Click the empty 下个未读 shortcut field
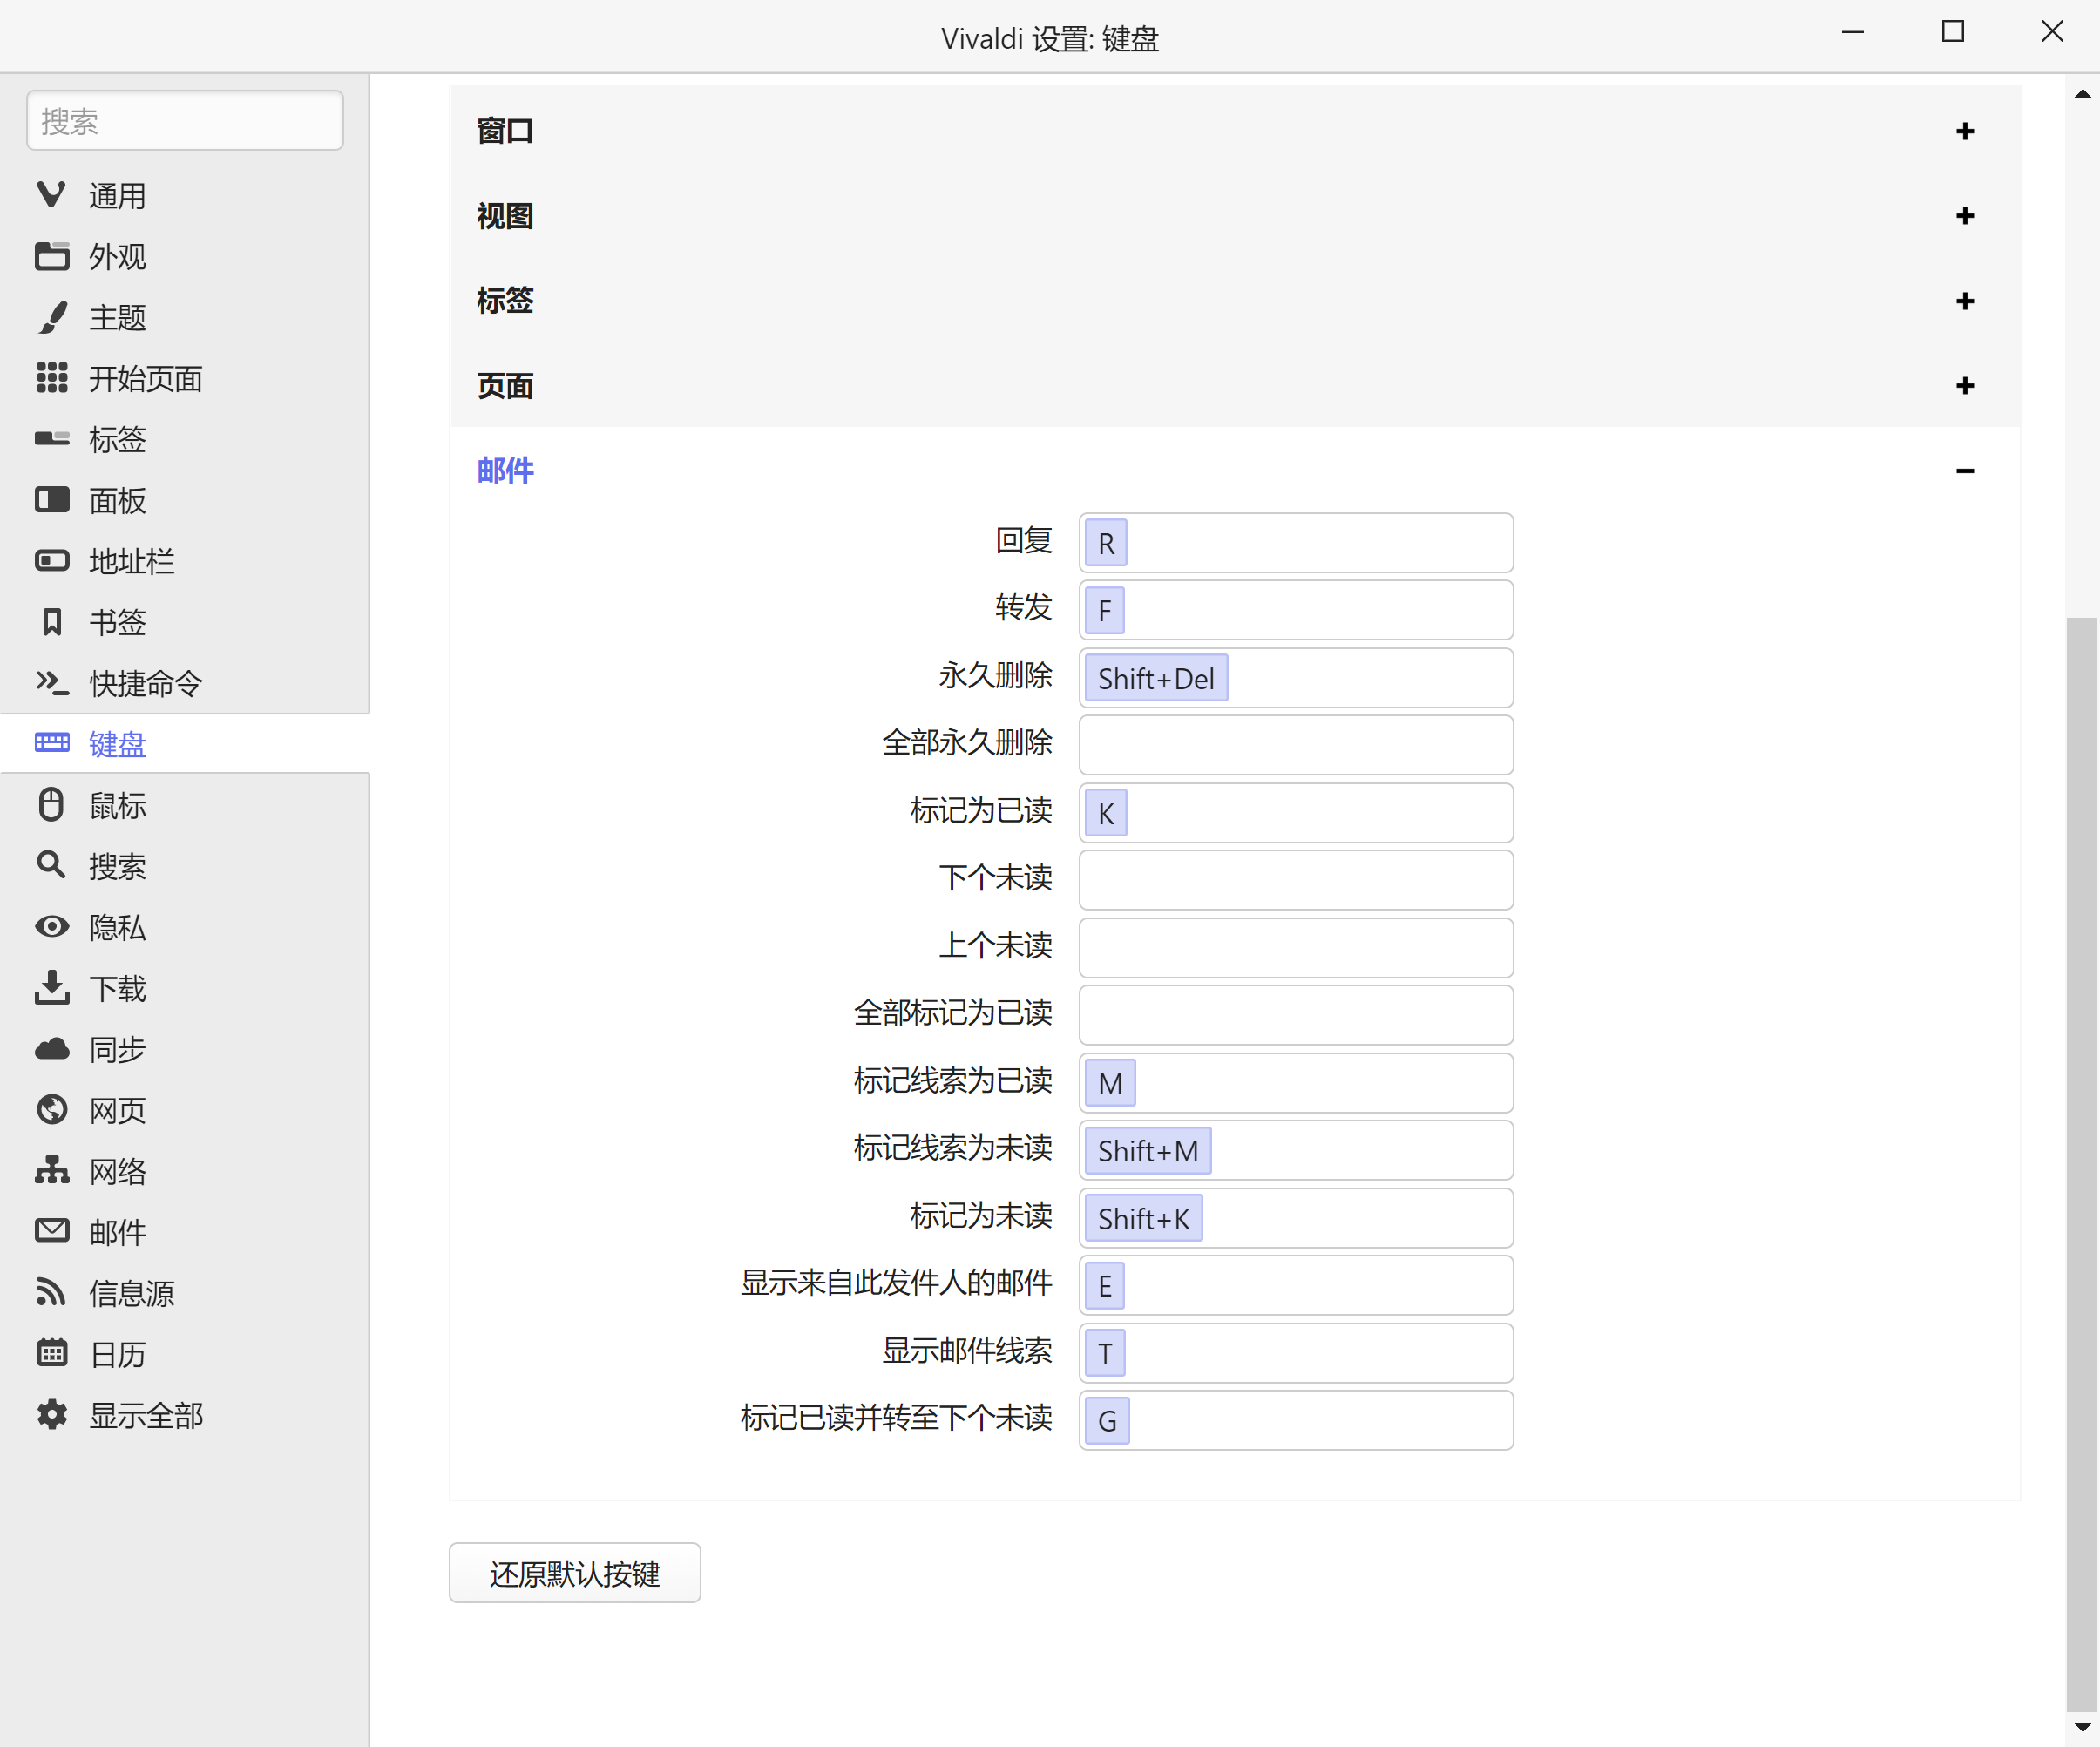 (1295, 879)
